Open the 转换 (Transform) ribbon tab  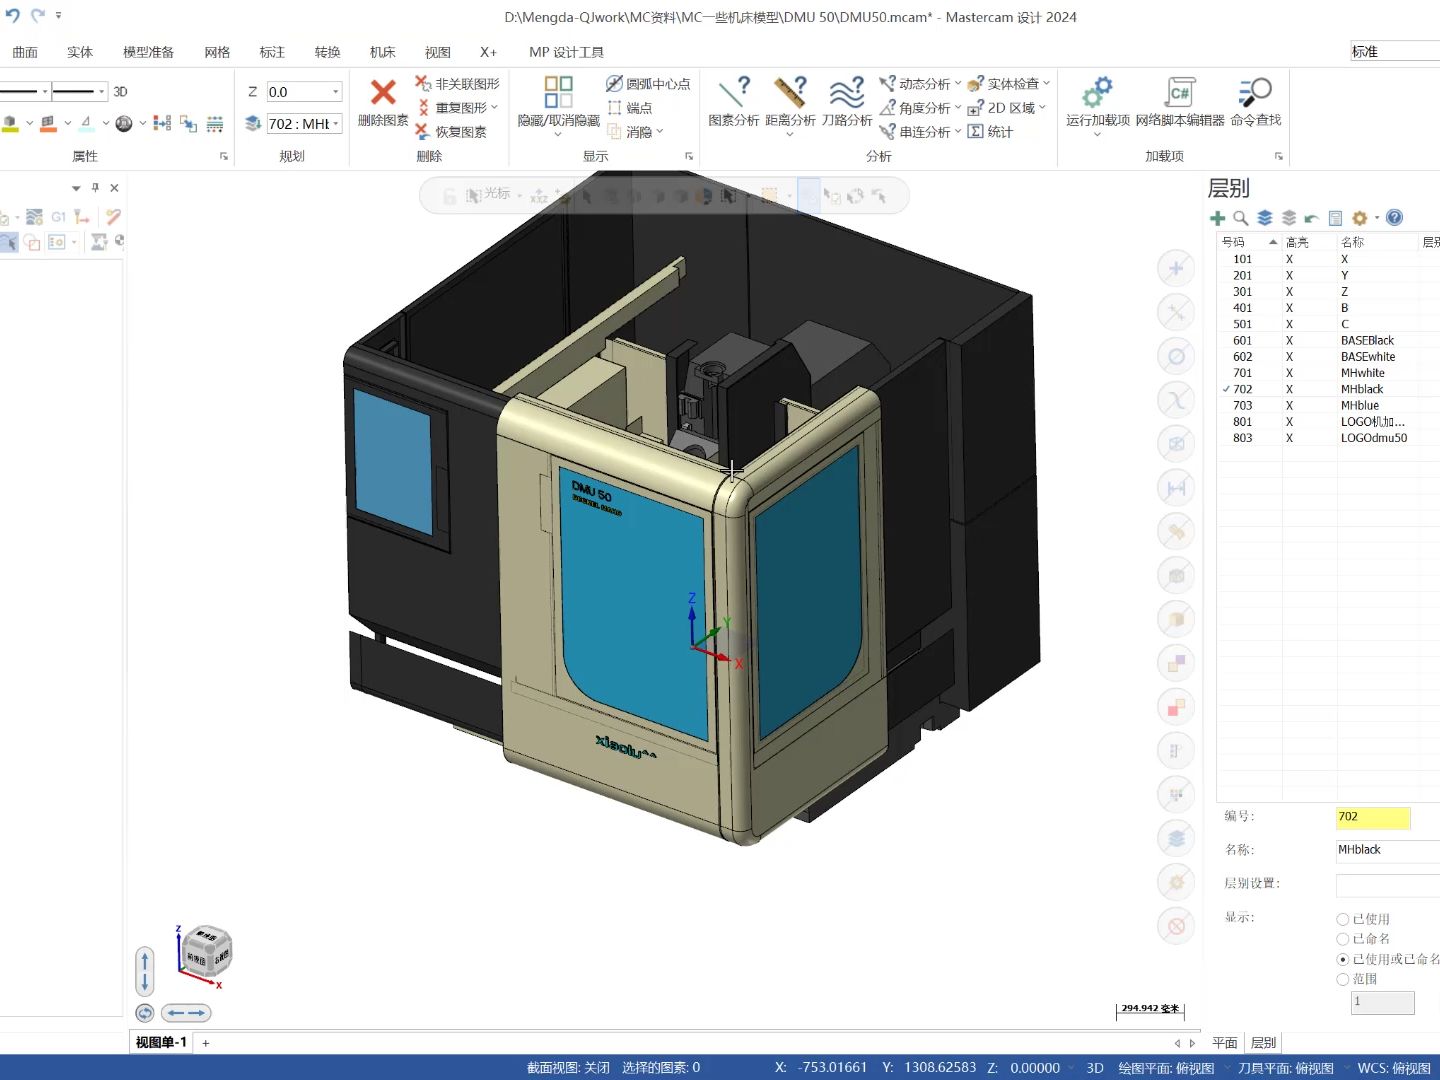coord(327,52)
